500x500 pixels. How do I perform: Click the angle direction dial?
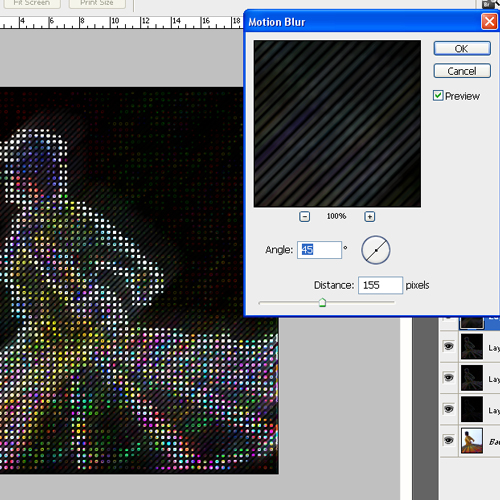tap(376, 250)
